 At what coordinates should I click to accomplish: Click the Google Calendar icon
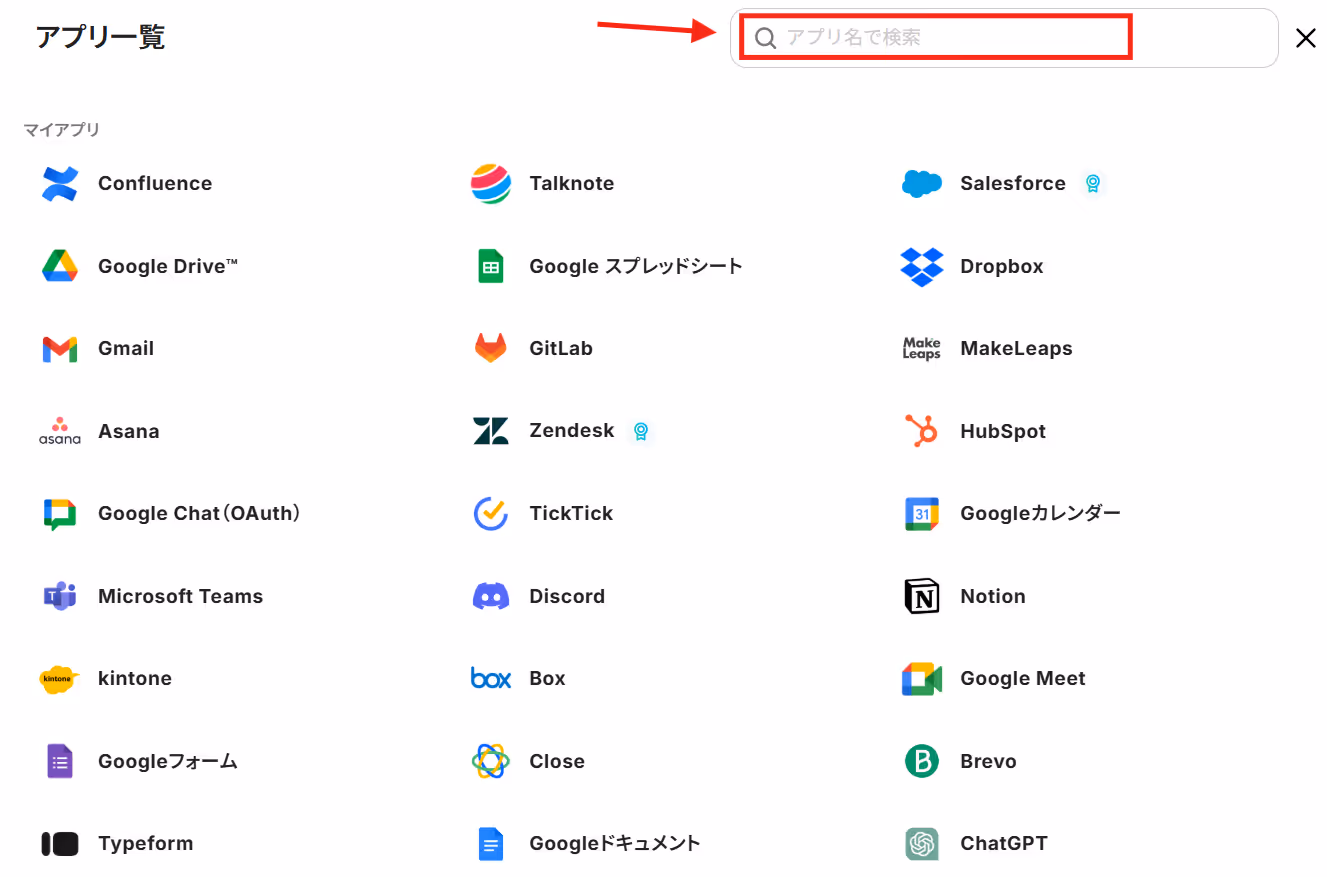(922, 514)
